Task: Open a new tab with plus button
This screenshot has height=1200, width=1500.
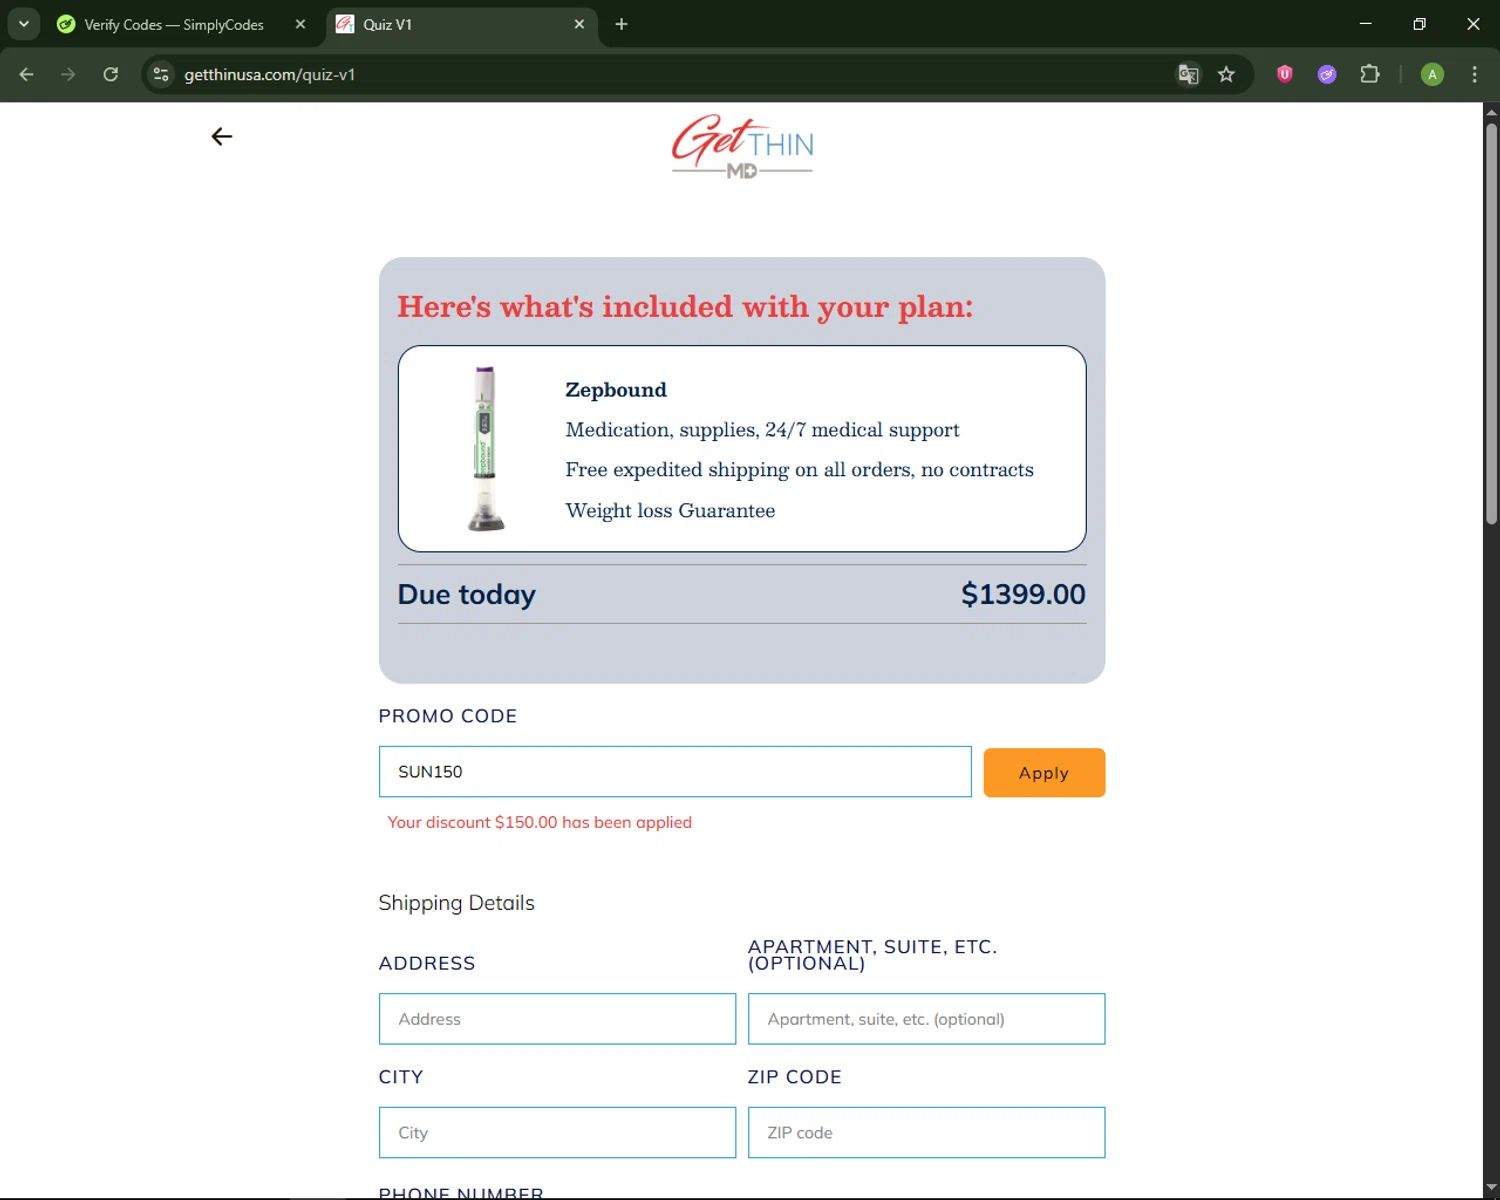Action: click(x=621, y=24)
